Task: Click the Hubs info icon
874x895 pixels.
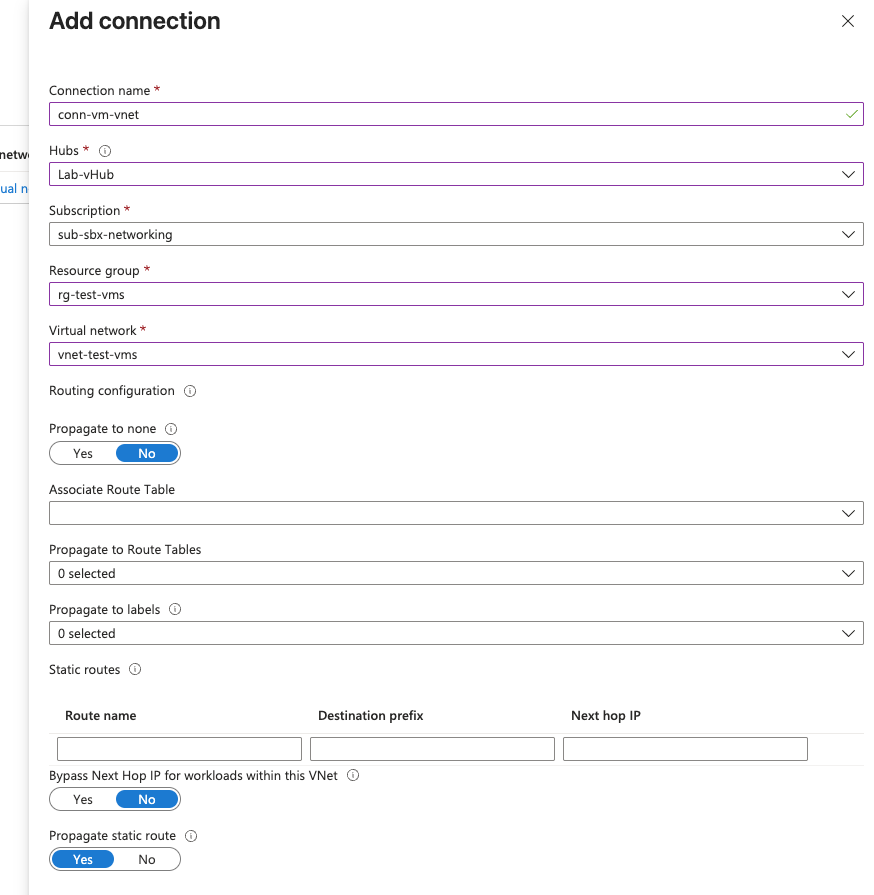Action: click(105, 151)
